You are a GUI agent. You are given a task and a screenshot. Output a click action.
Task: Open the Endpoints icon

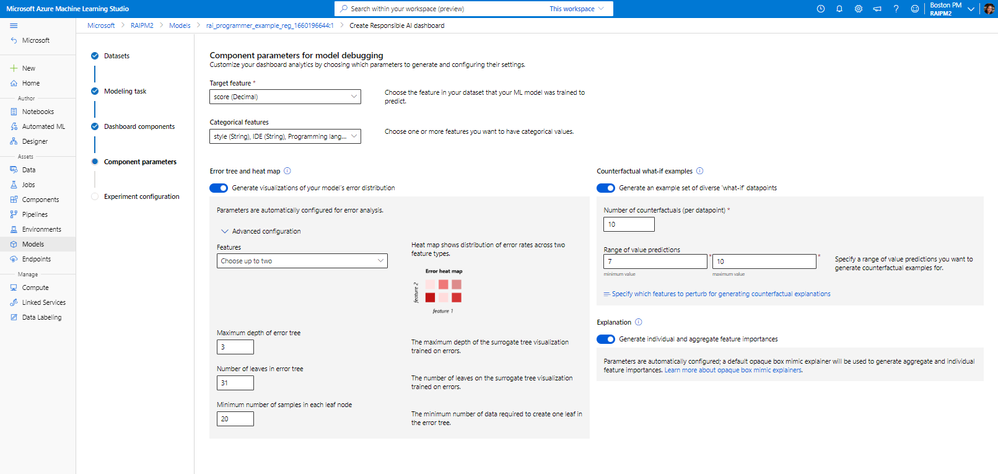(14, 259)
